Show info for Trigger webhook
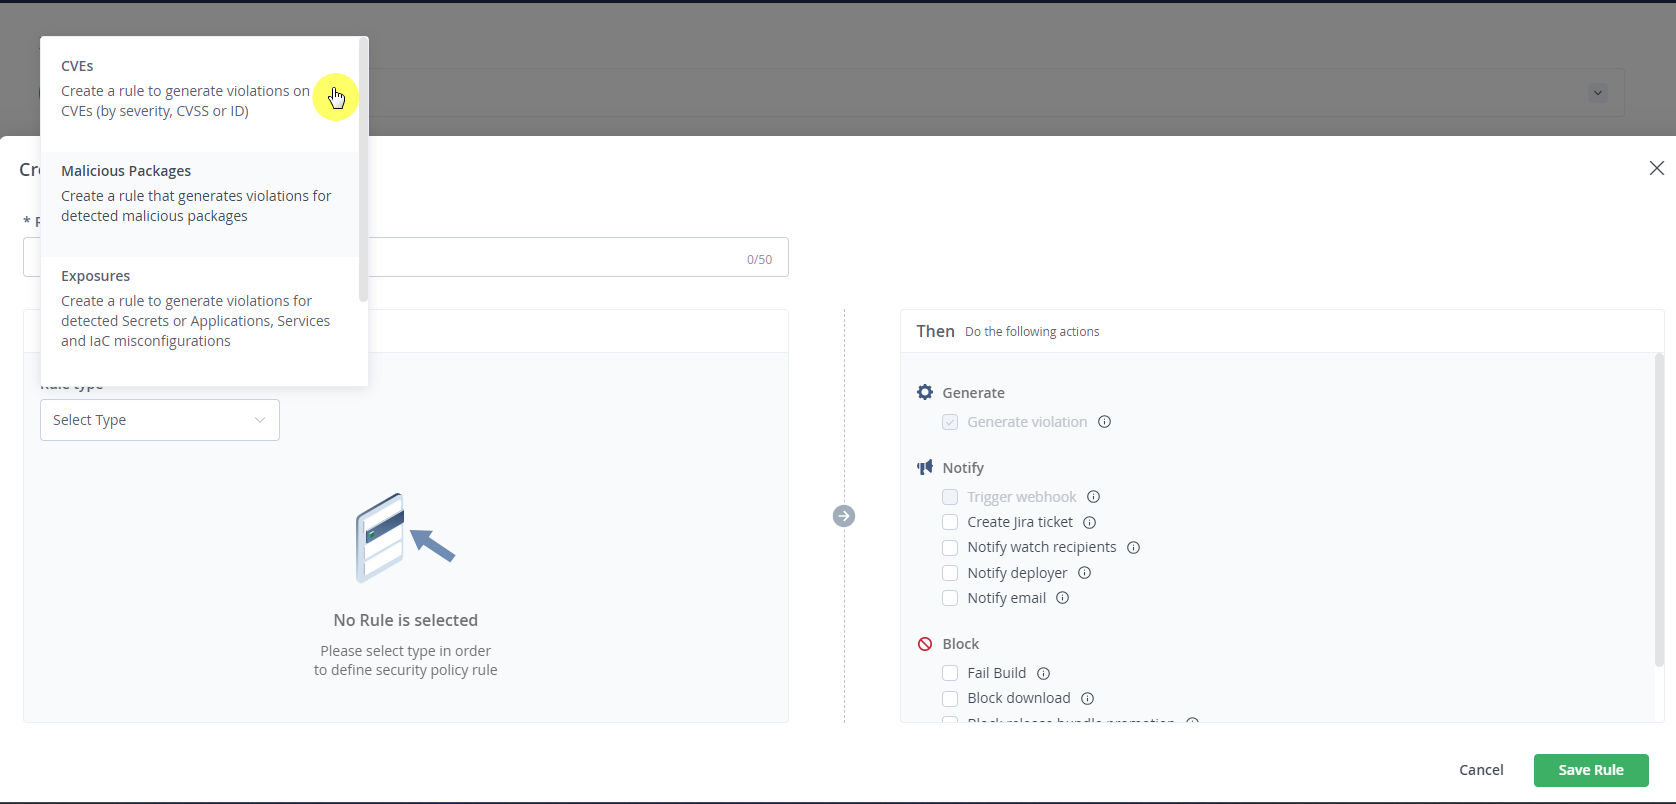Image resolution: width=1676 pixels, height=804 pixels. coord(1094,497)
